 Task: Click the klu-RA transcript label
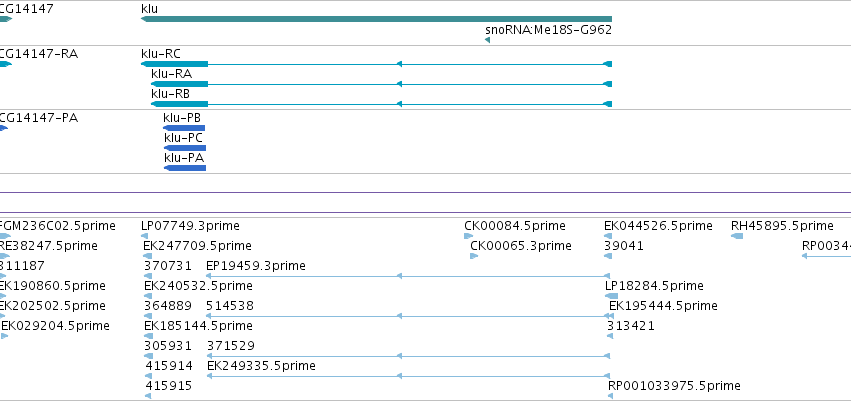click(172, 74)
